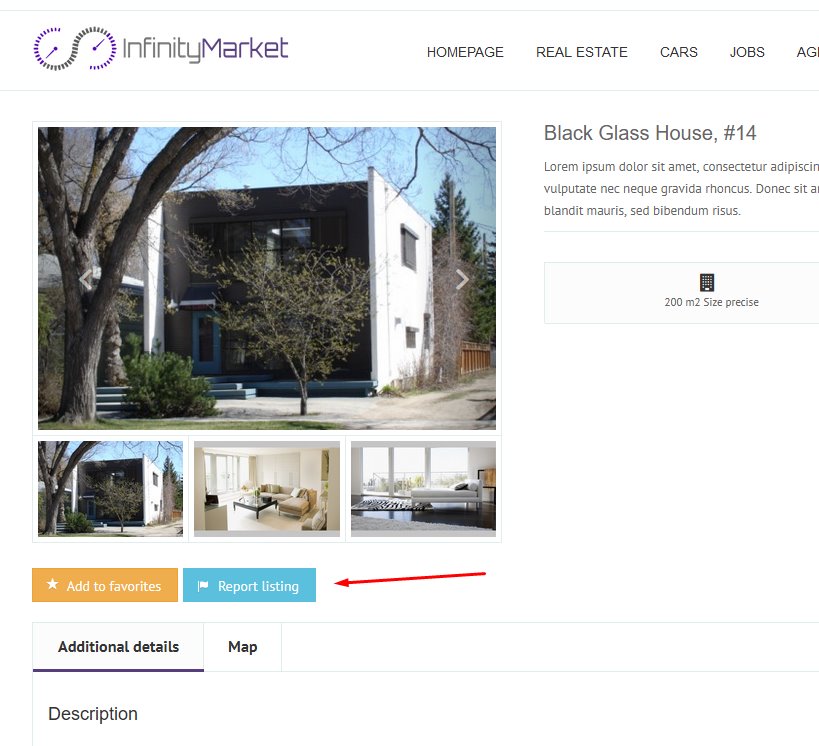
Task: Click the star icon on Add to favorites
Action: [53, 584]
